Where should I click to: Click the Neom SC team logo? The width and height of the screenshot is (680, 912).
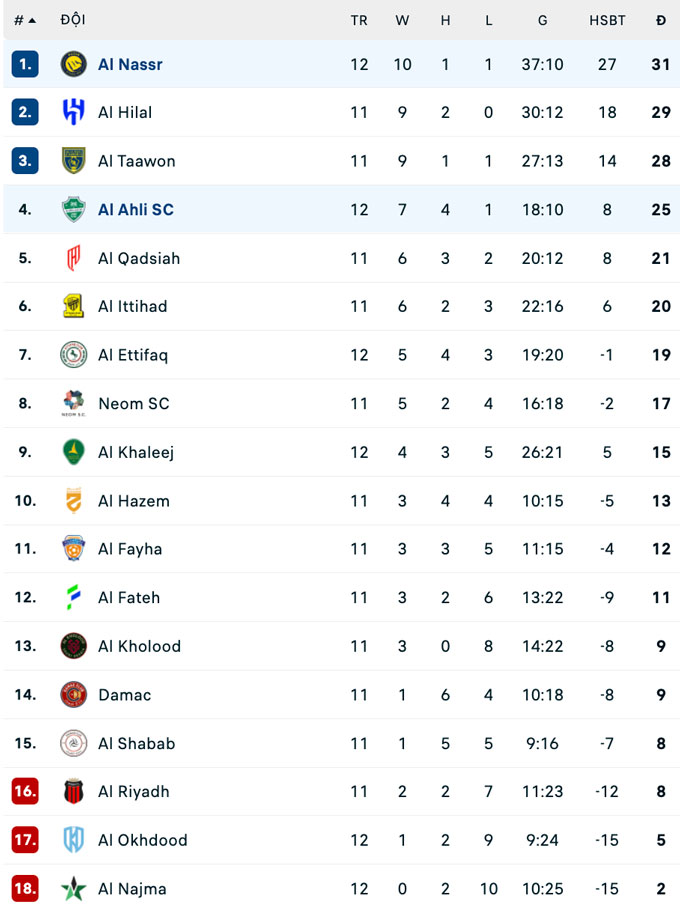[x=73, y=403]
